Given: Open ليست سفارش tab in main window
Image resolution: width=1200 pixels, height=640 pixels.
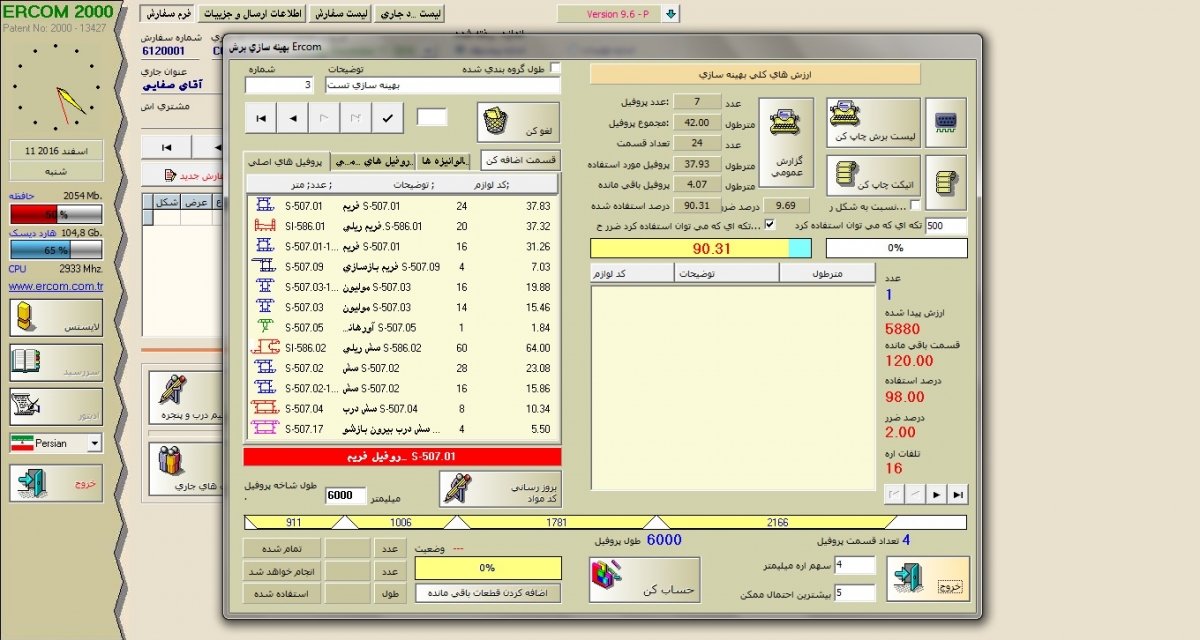Looking at the screenshot, I should [x=340, y=15].
